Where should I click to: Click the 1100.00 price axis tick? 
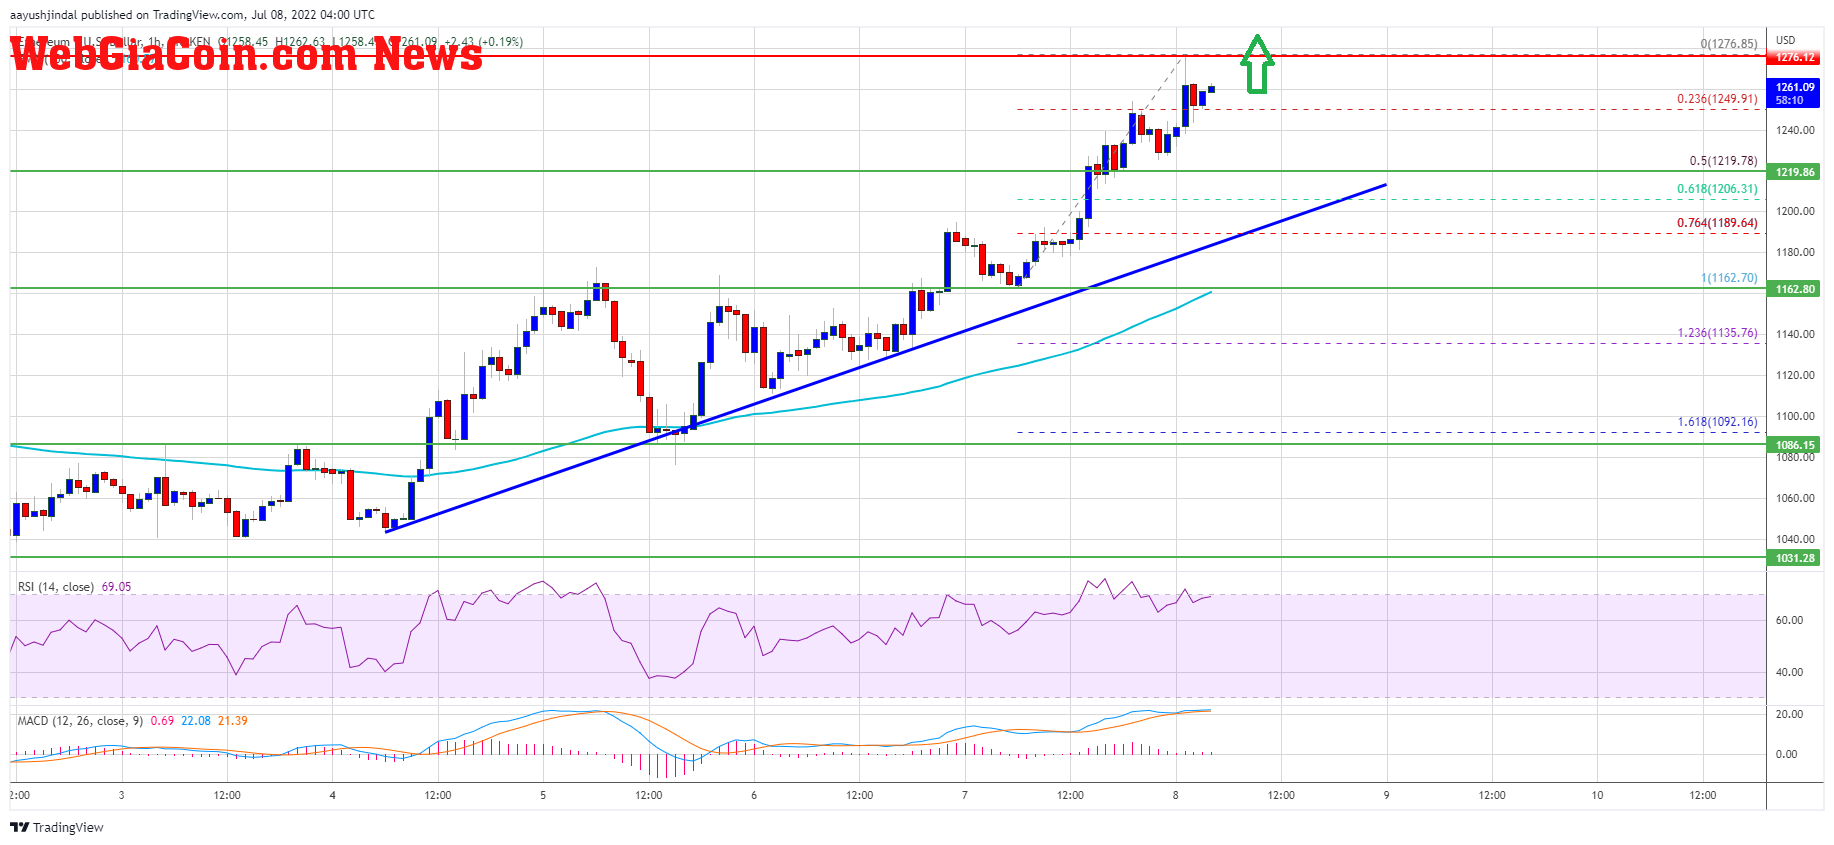pos(1795,416)
